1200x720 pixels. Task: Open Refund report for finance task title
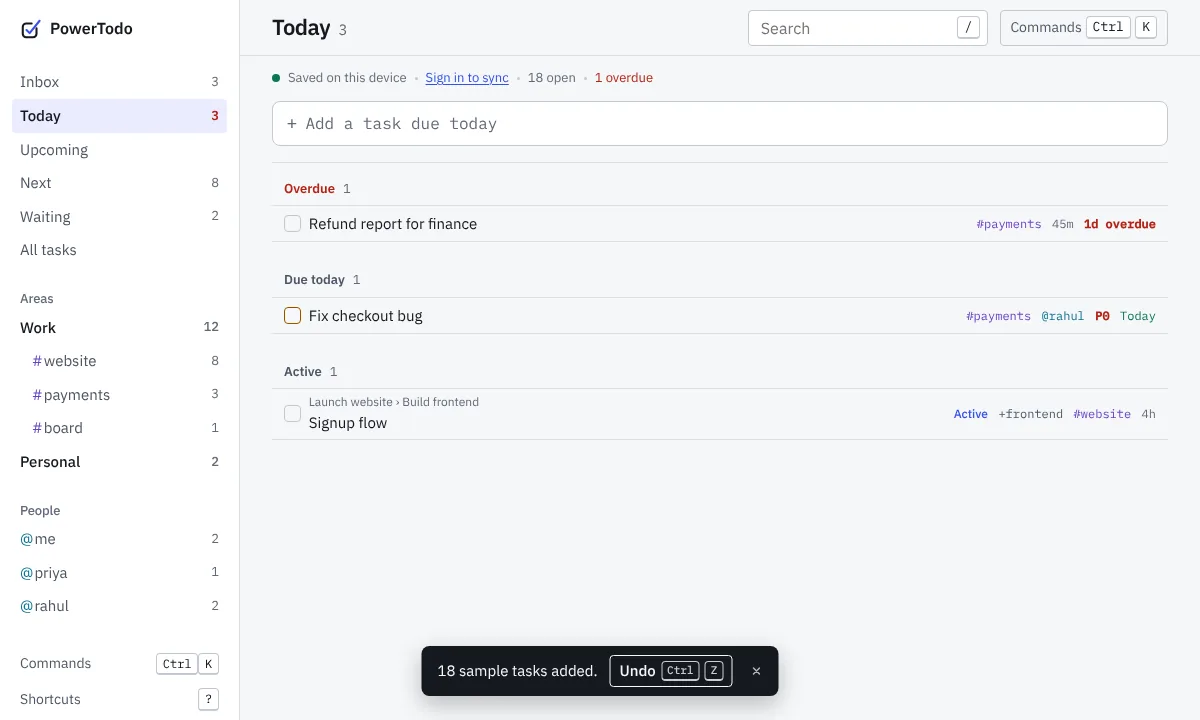tap(393, 224)
